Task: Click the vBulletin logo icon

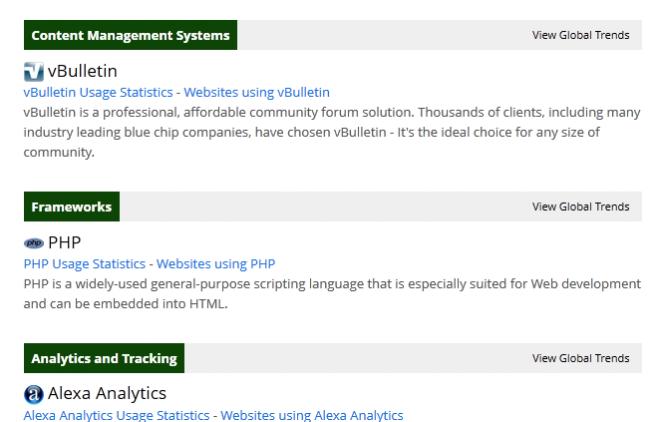Action: [x=33, y=72]
